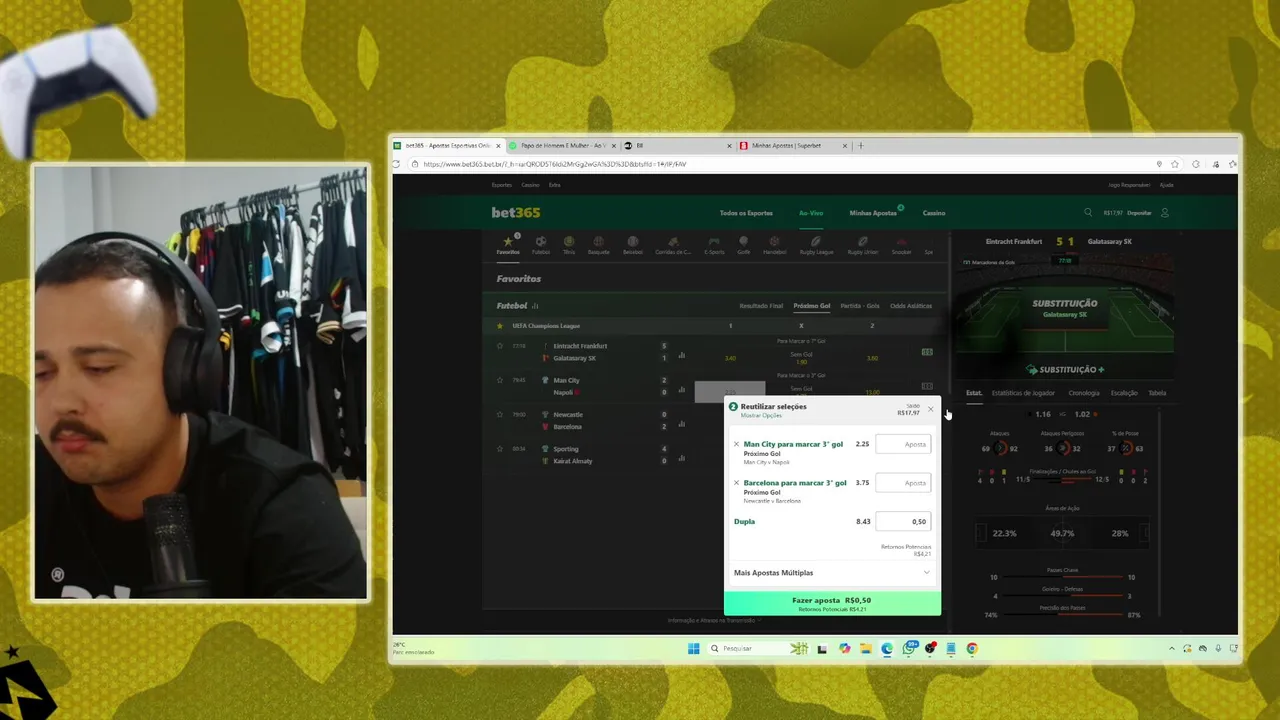Switch to Odds Asiáticas market tab
This screenshot has width=1280, height=720.
coord(911,306)
